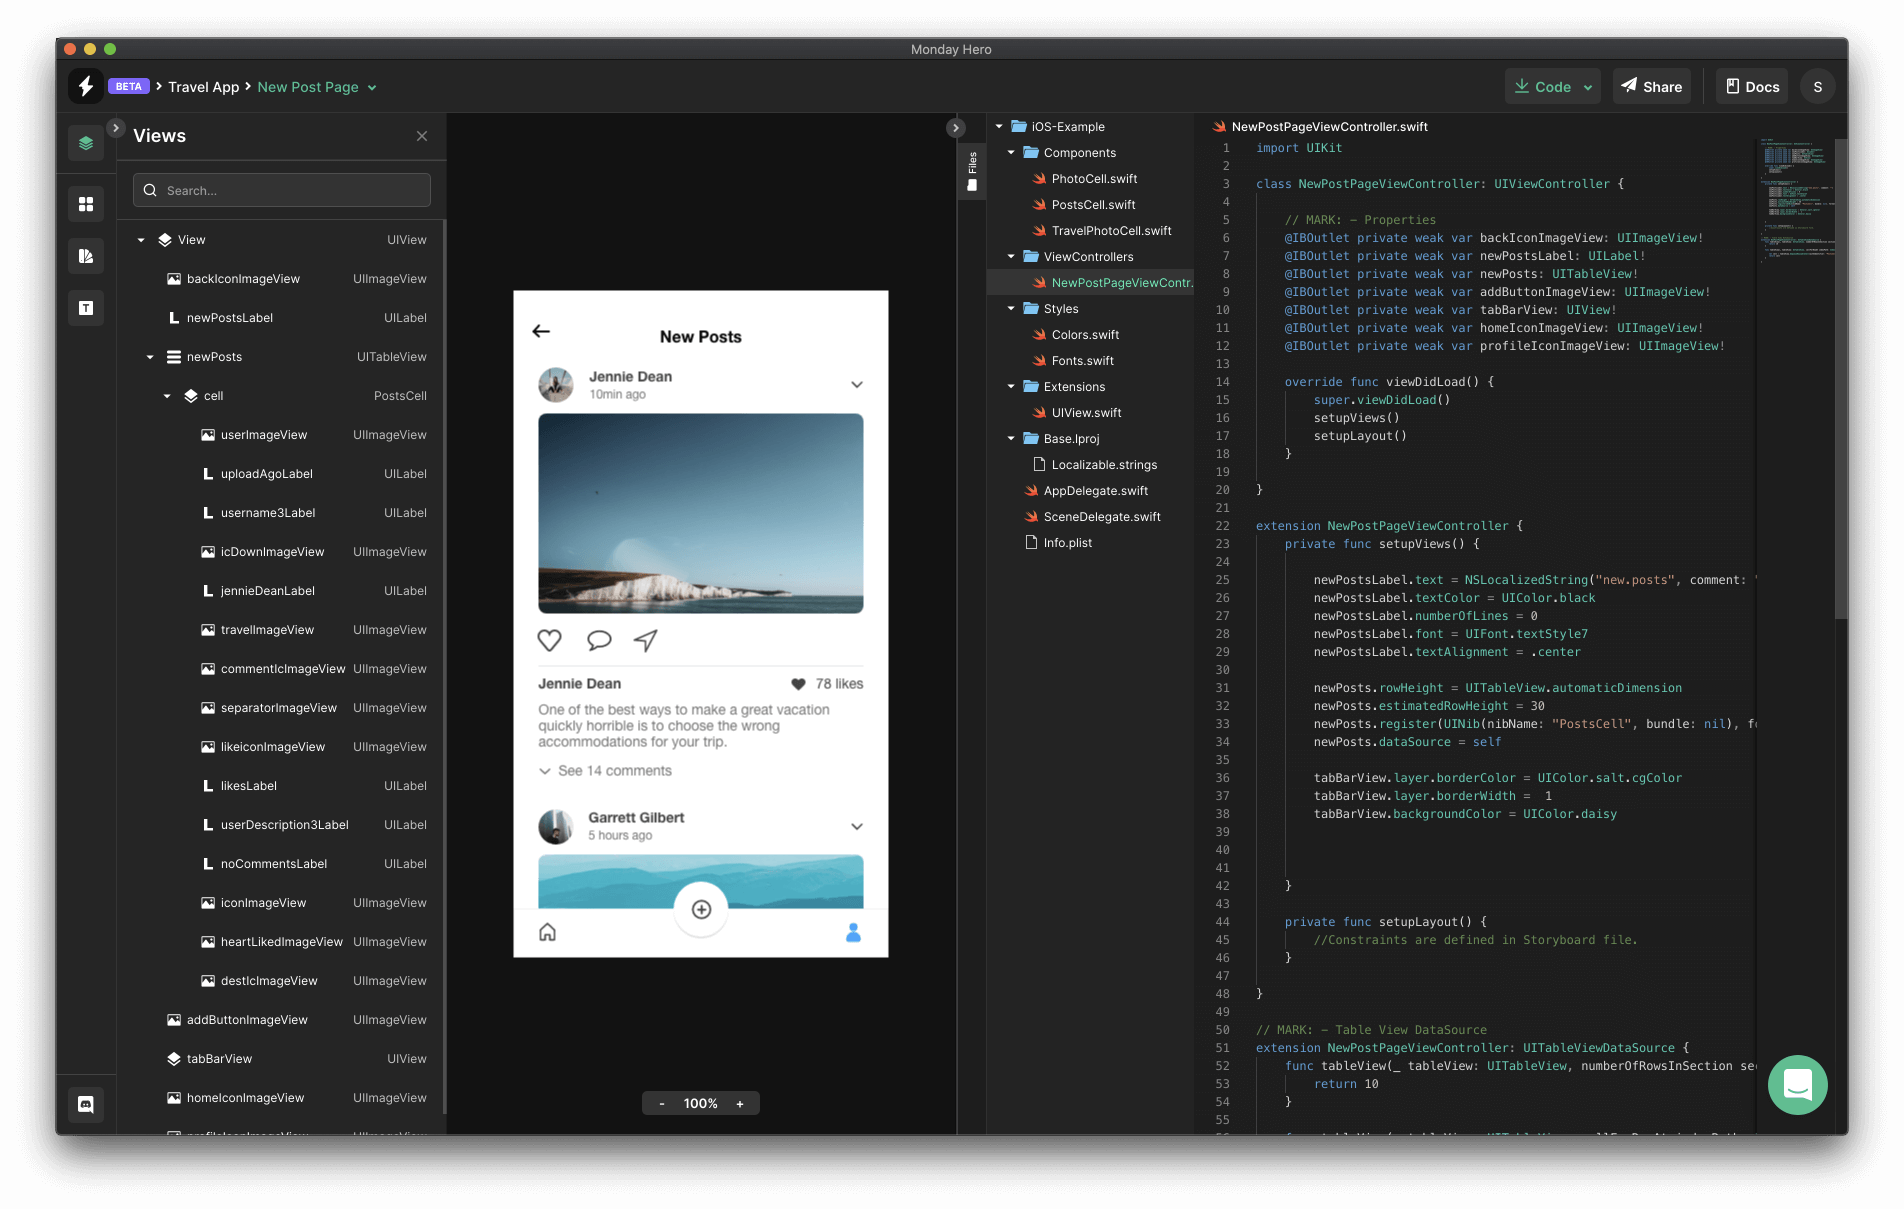The width and height of the screenshot is (1904, 1209).
Task: Switch to the Files tab
Action: point(971,170)
